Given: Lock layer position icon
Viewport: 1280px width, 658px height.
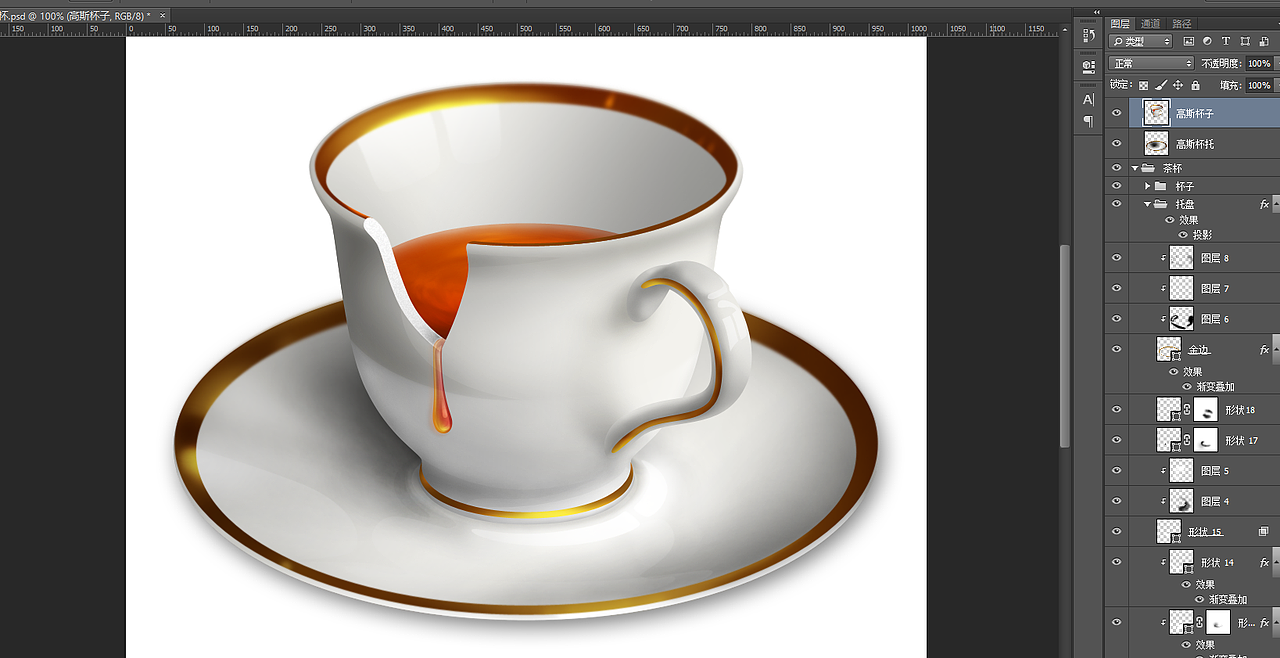Looking at the screenshot, I should [1178, 86].
